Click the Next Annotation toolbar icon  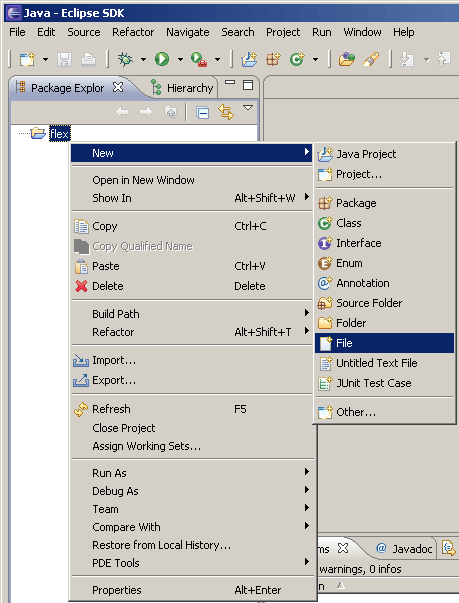coord(407,59)
